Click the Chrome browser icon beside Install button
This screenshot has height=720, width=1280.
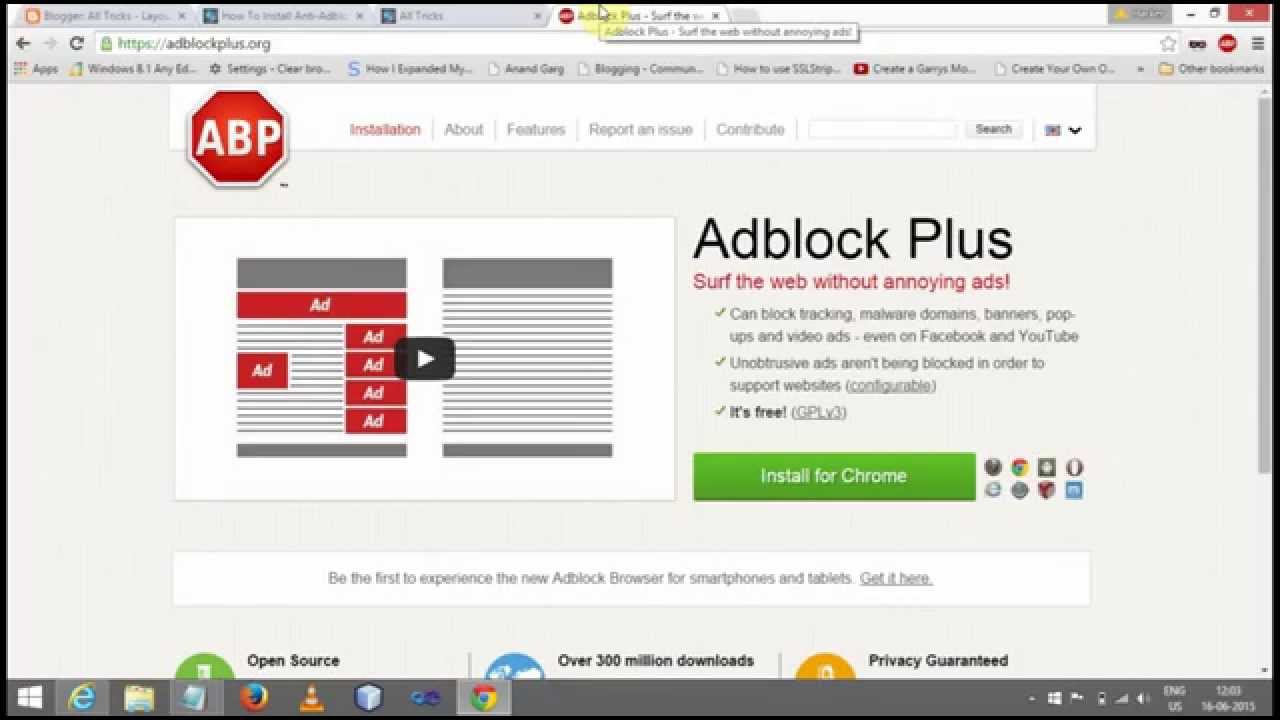click(1020, 467)
